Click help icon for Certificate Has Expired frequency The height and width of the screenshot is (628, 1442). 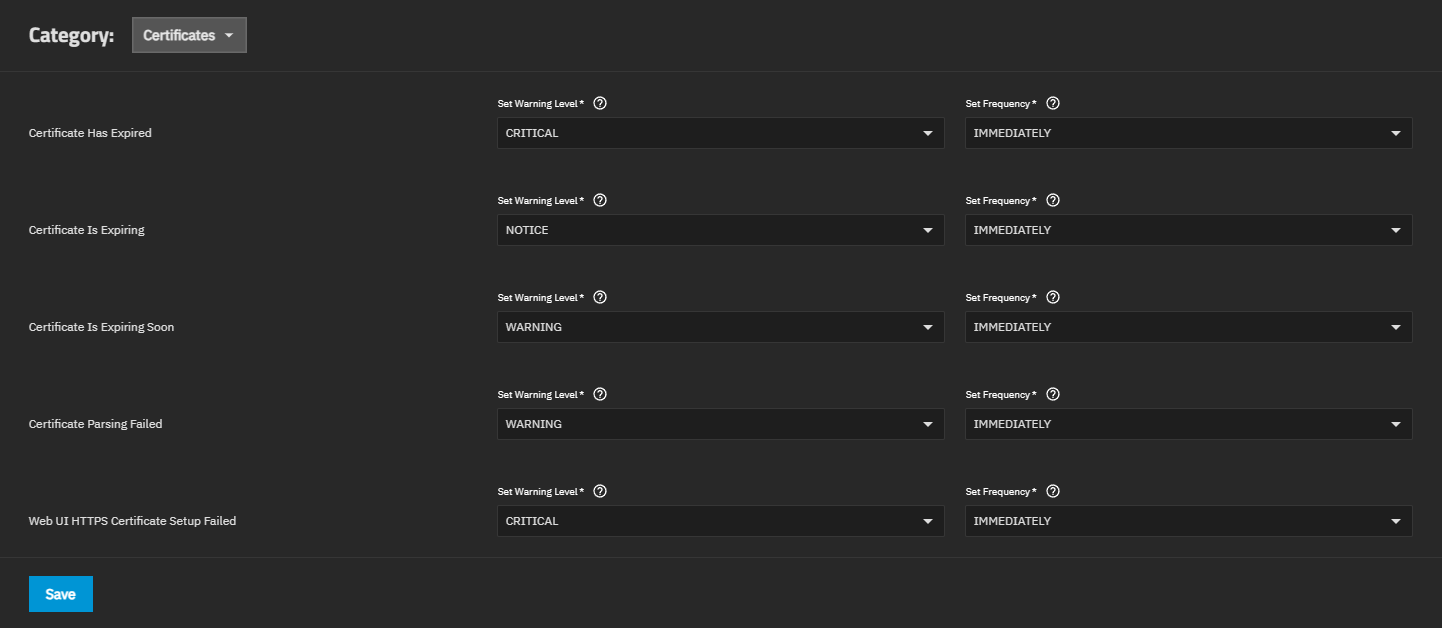point(1052,103)
